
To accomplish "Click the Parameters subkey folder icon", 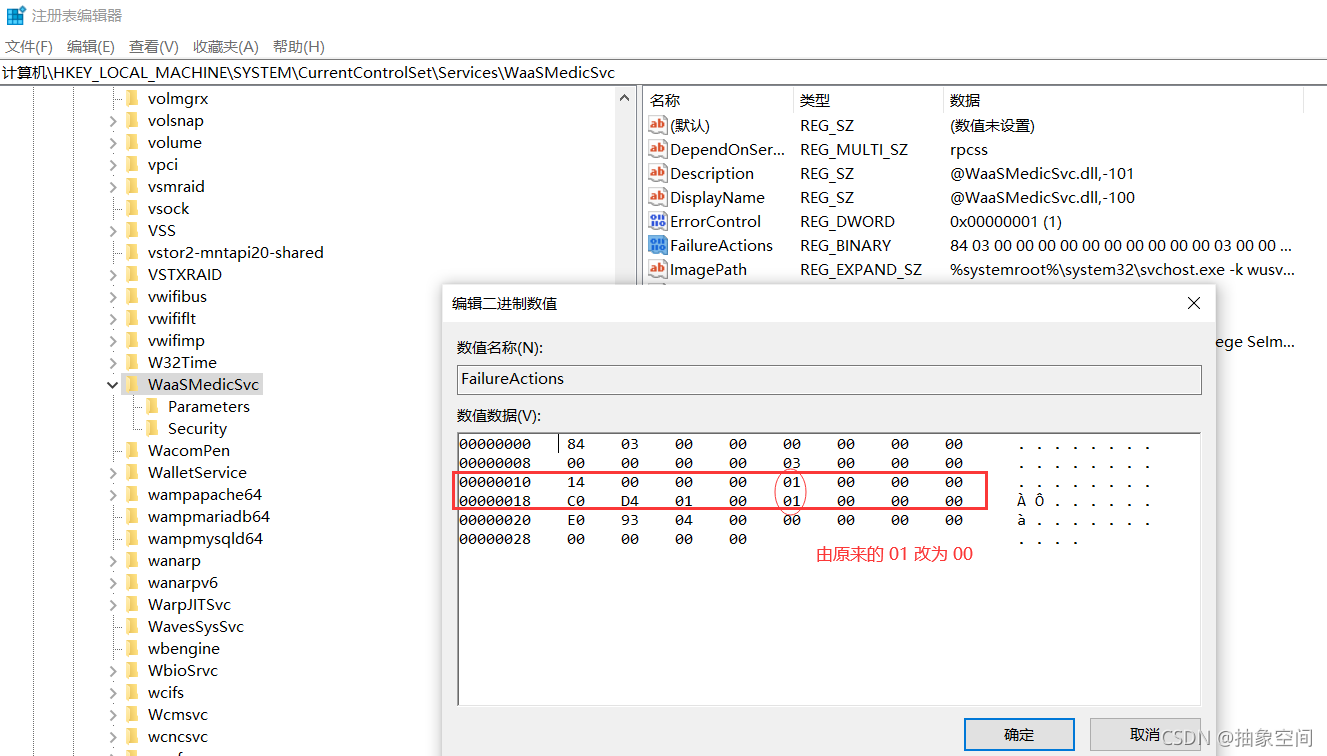I will click(x=152, y=407).
